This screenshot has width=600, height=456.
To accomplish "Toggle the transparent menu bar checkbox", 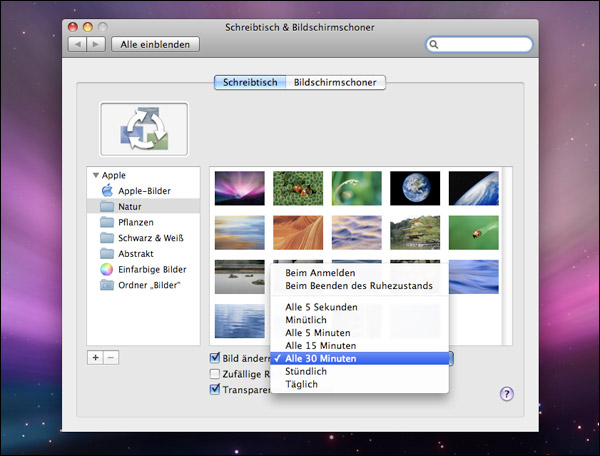I will [x=215, y=390].
